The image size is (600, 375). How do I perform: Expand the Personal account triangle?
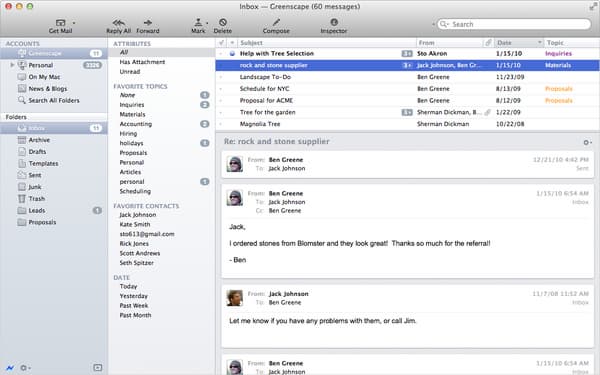(x=12, y=65)
